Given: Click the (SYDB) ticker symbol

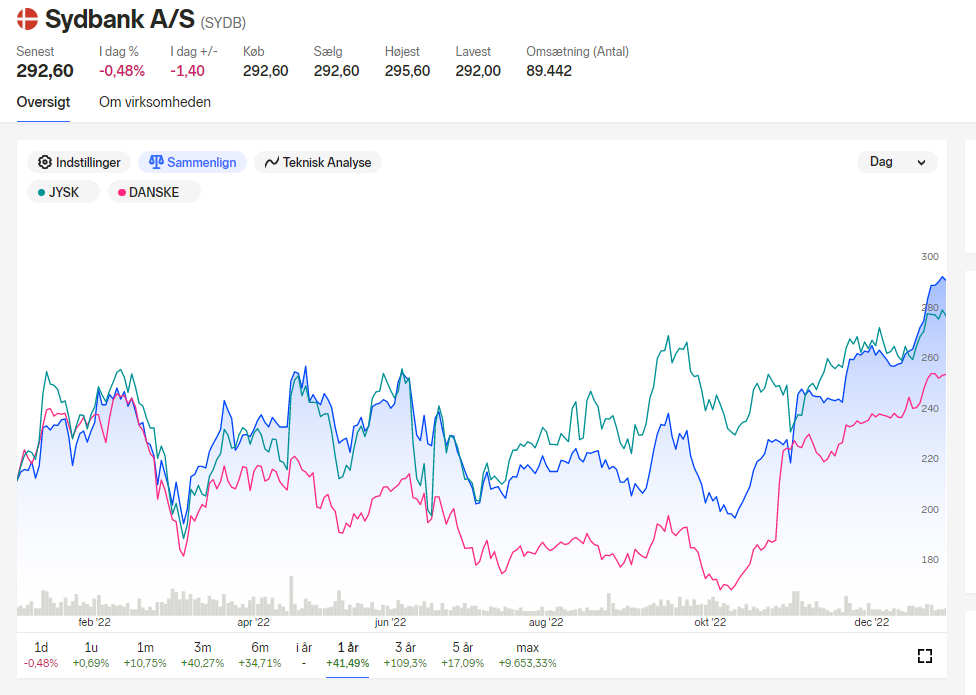Looking at the screenshot, I should [223, 23].
